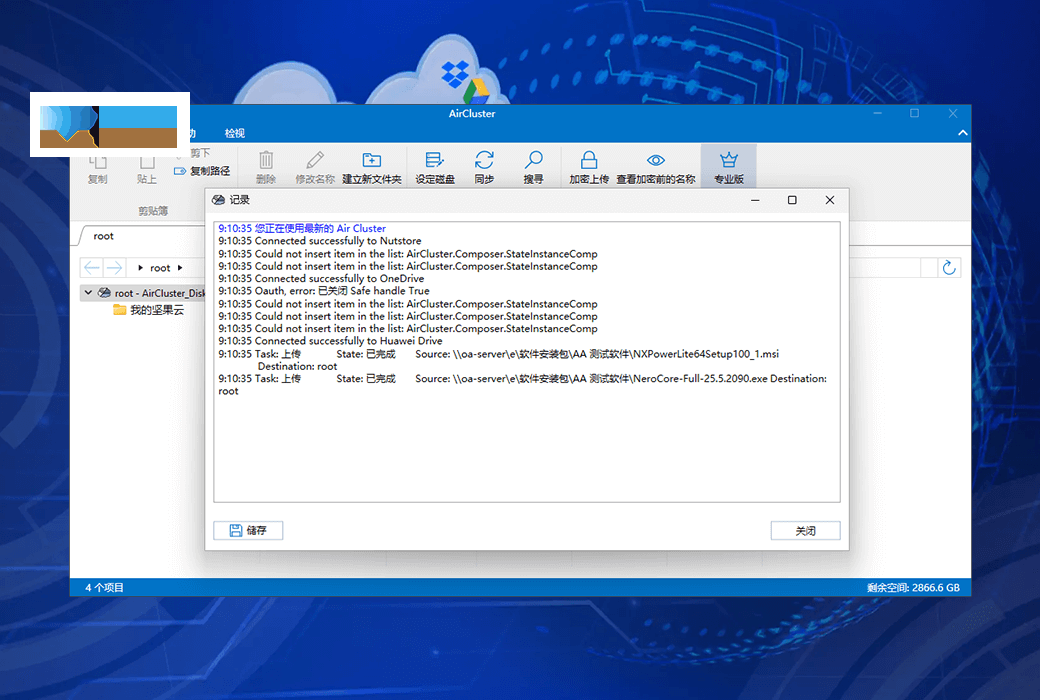Click Copy Path (复制路径) option
Image resolution: width=1040 pixels, height=700 pixels.
pyautogui.click(x=202, y=171)
